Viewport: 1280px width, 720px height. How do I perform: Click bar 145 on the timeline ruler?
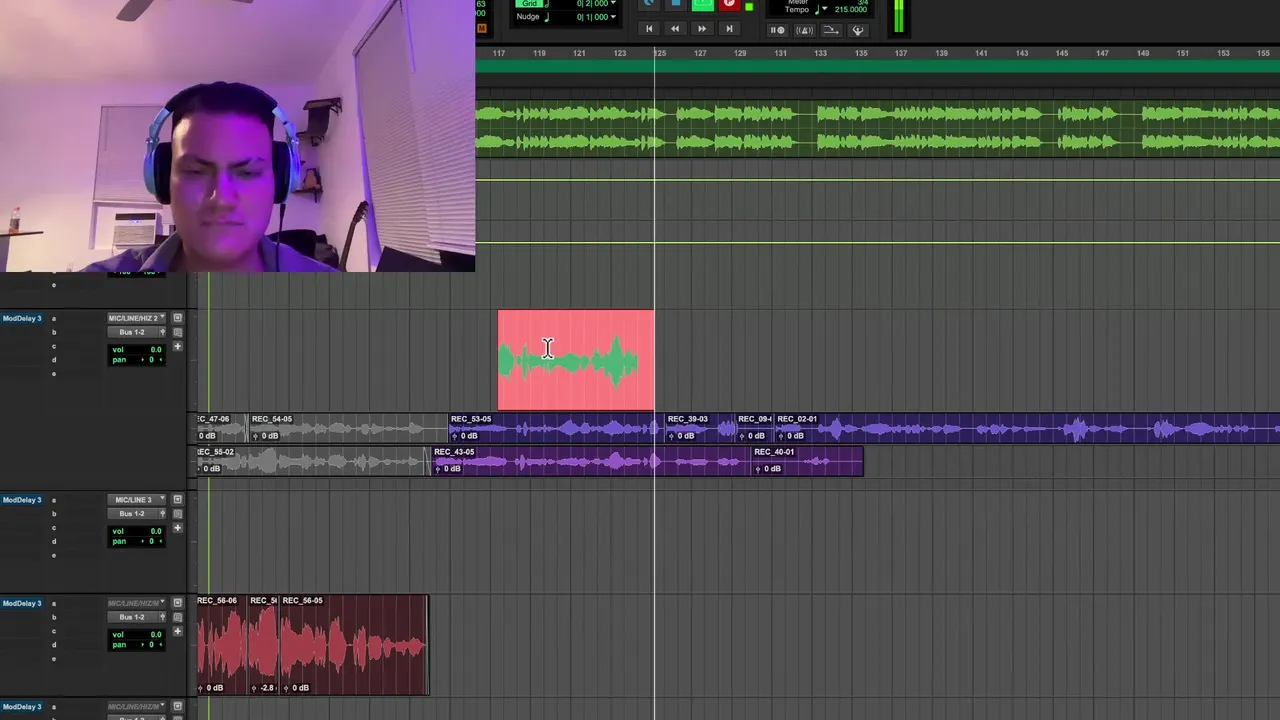[1062, 53]
